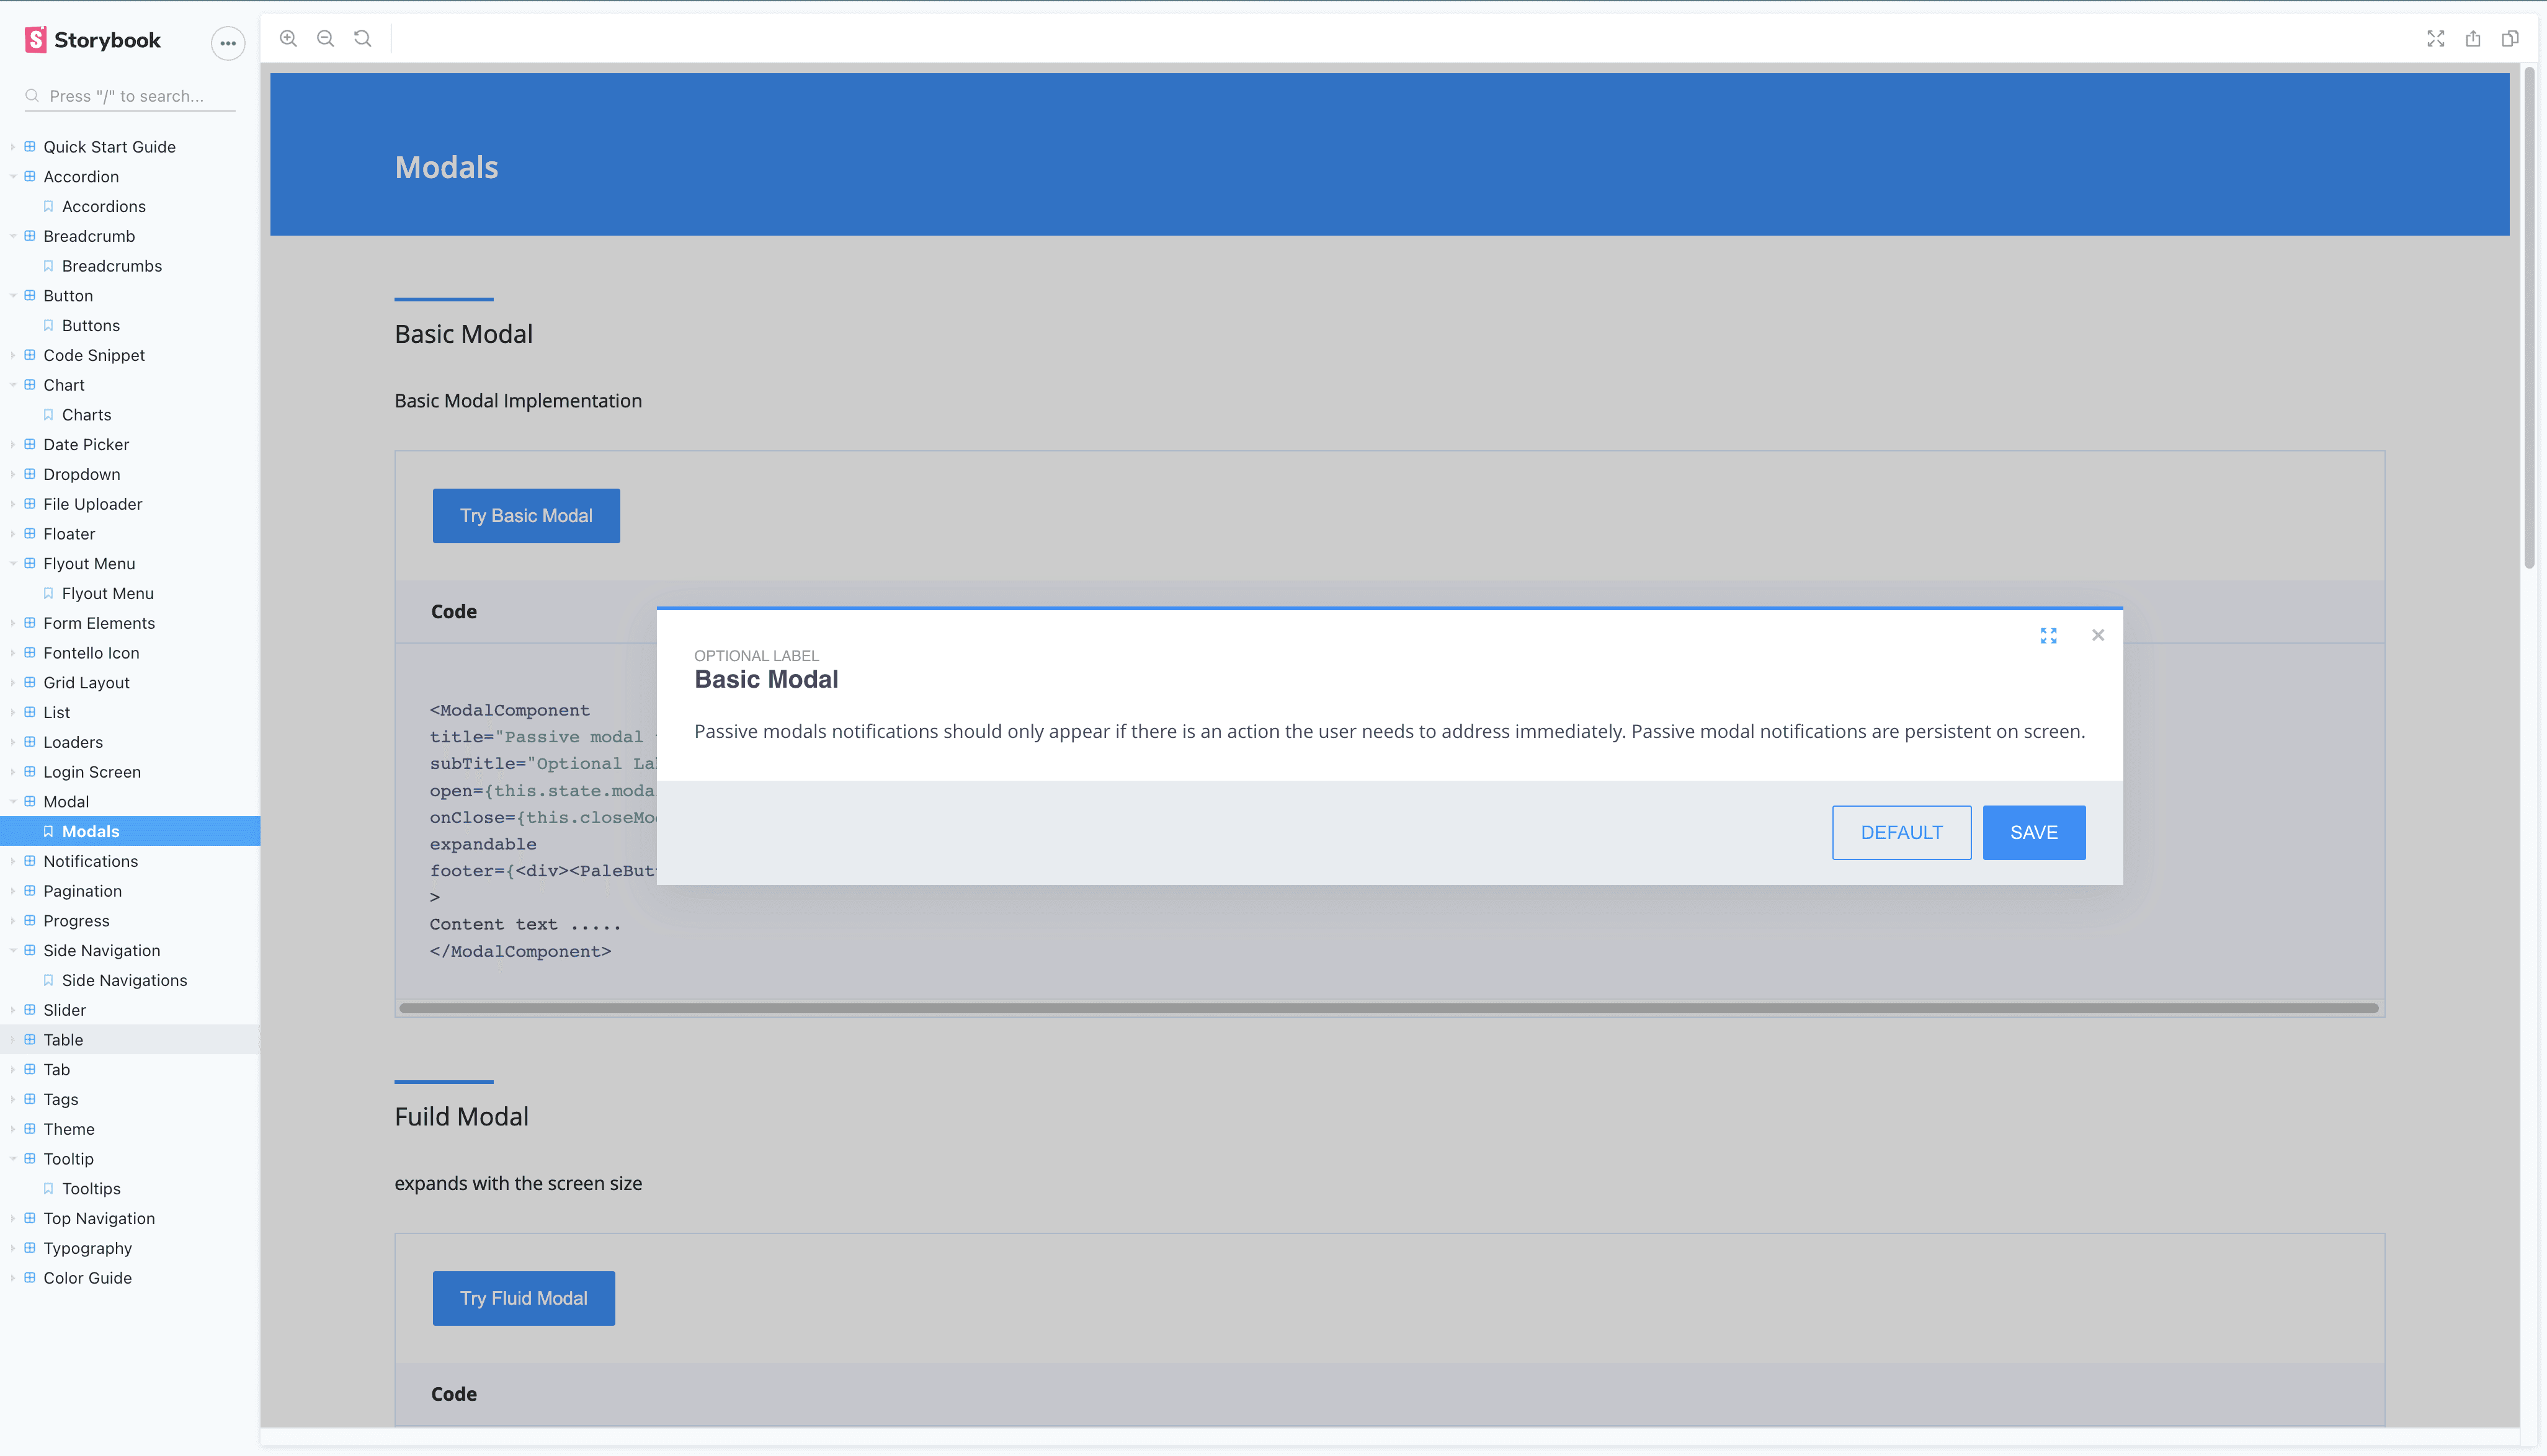
Task: Expand the Date Picker tree group
Action: (x=85, y=444)
